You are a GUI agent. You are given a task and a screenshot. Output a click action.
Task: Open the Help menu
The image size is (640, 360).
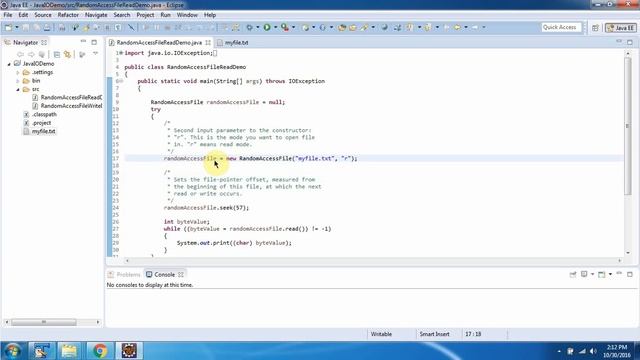[210, 15]
